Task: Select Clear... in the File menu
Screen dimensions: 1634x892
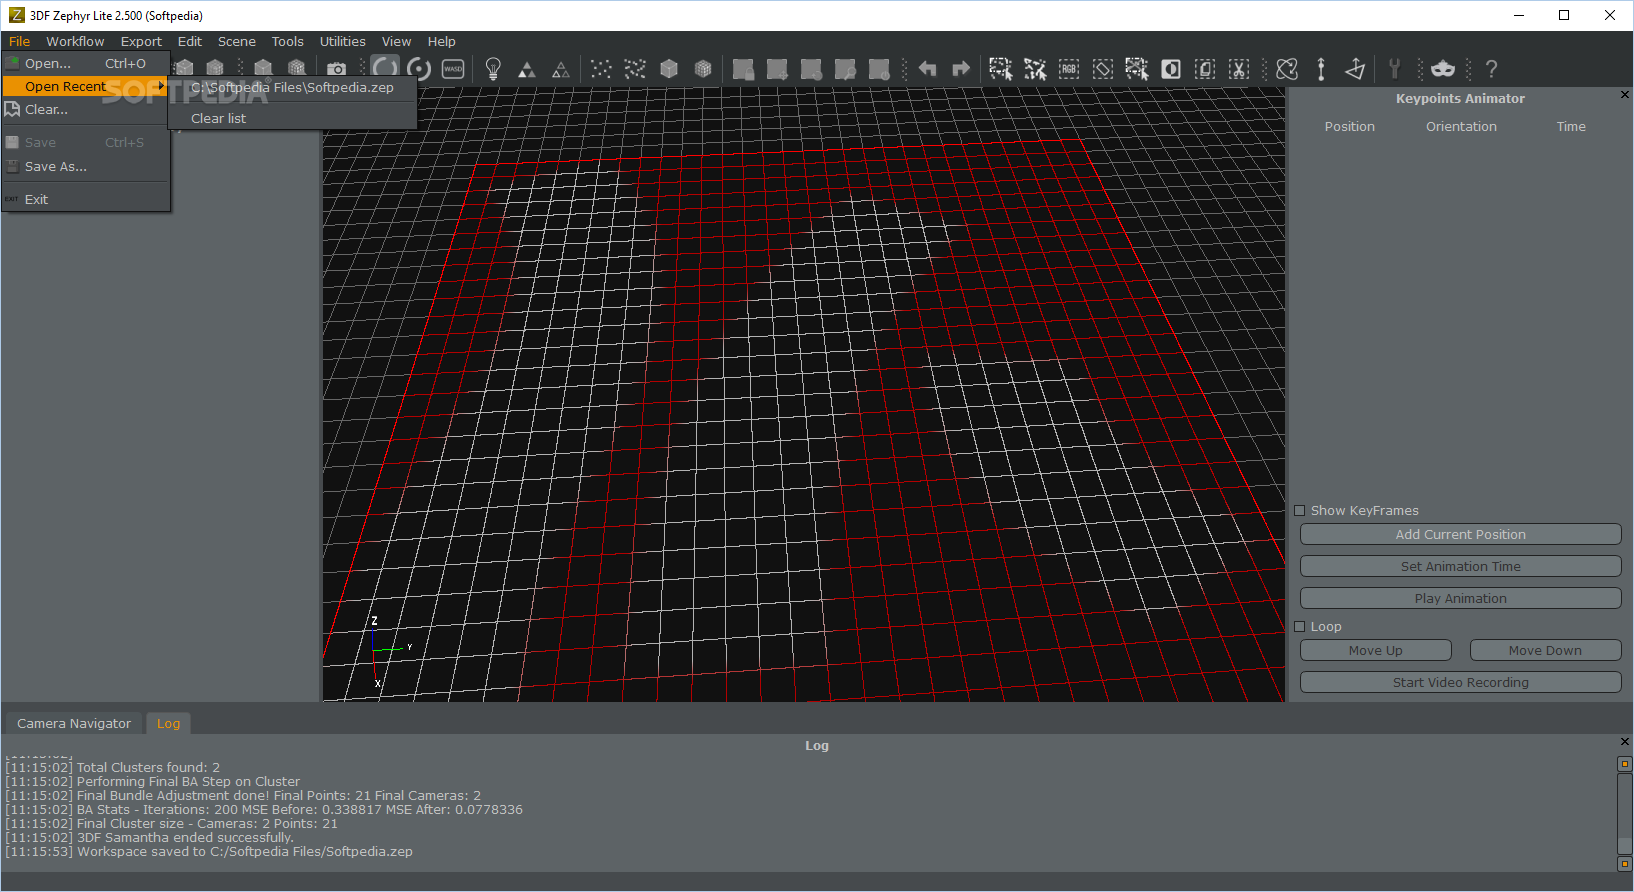Action: click(86, 110)
